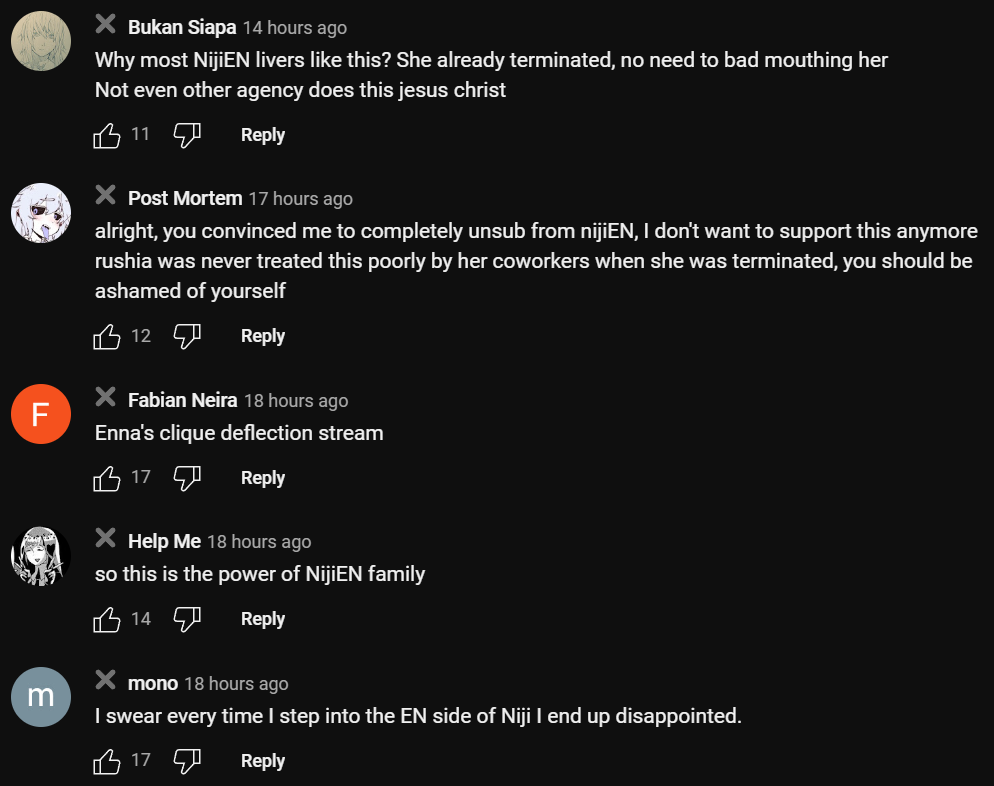Reply to Fabian Neira's comment
Screen dimensions: 994x786
263,478
